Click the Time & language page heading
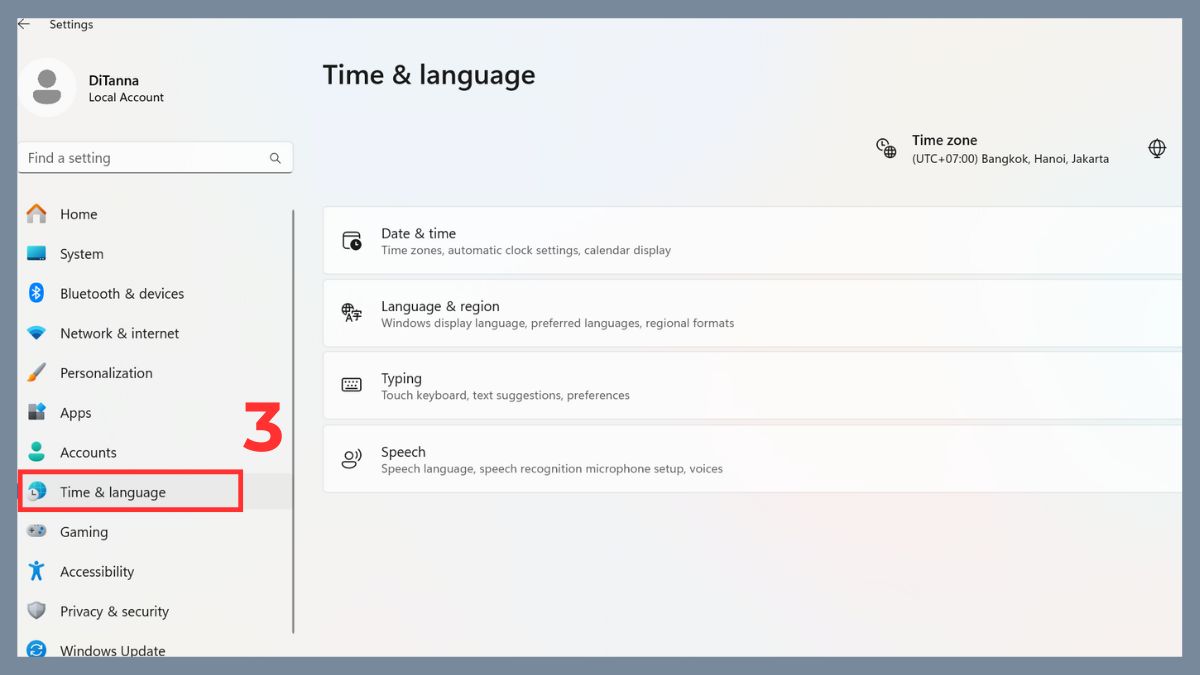This screenshot has height=675, width=1200. point(429,75)
